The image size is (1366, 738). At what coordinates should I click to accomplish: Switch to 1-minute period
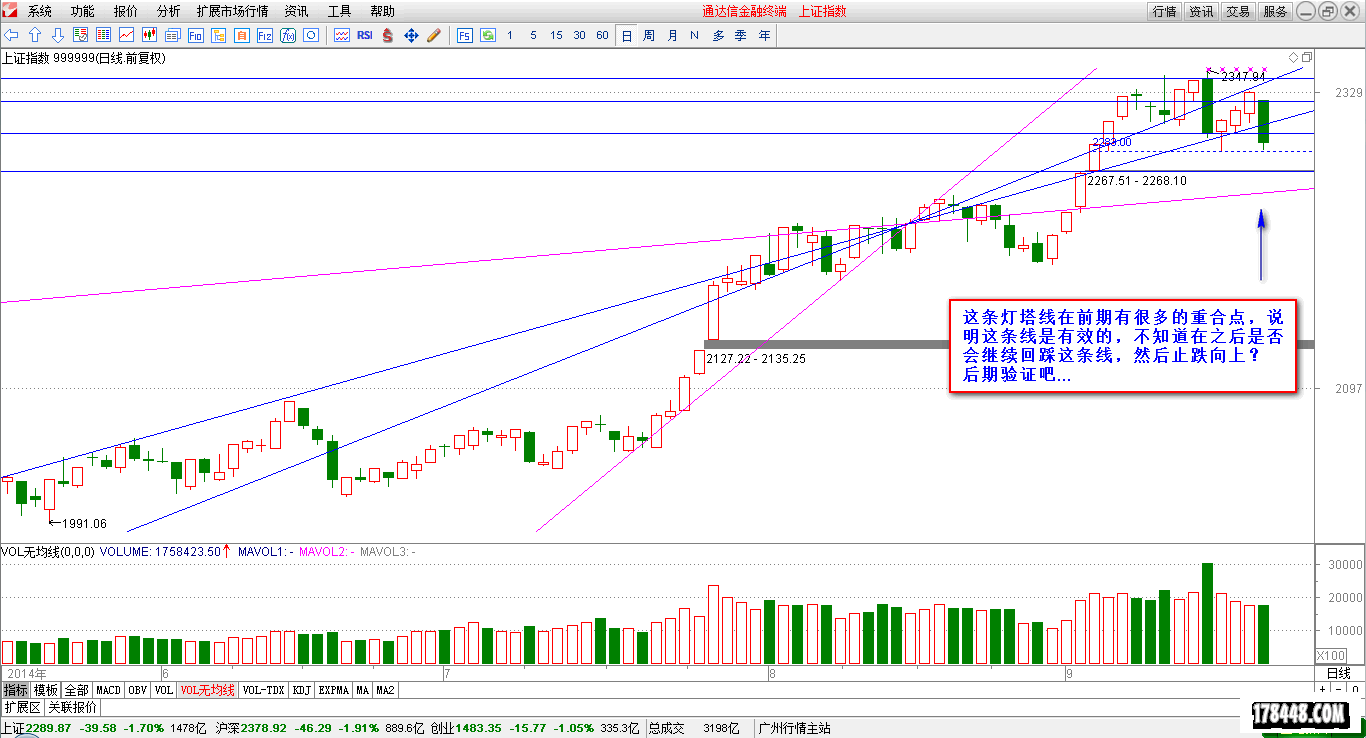[x=510, y=35]
